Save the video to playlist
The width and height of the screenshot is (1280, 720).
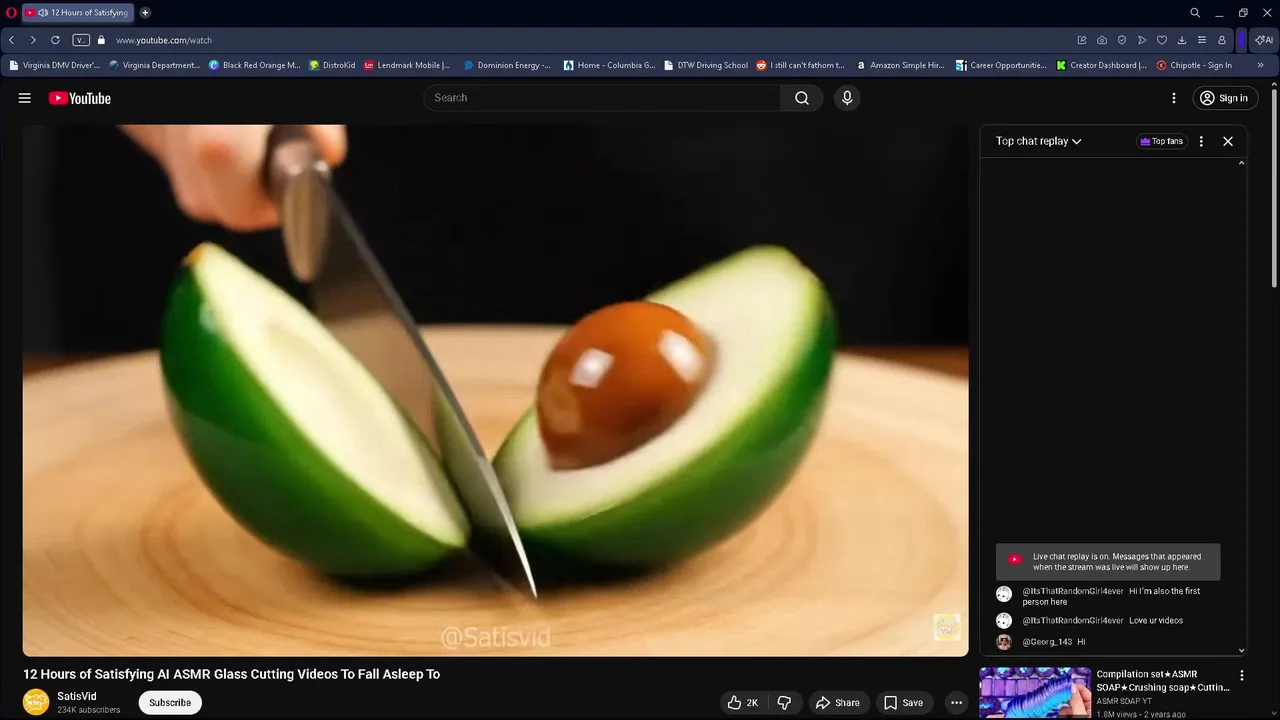click(x=903, y=703)
